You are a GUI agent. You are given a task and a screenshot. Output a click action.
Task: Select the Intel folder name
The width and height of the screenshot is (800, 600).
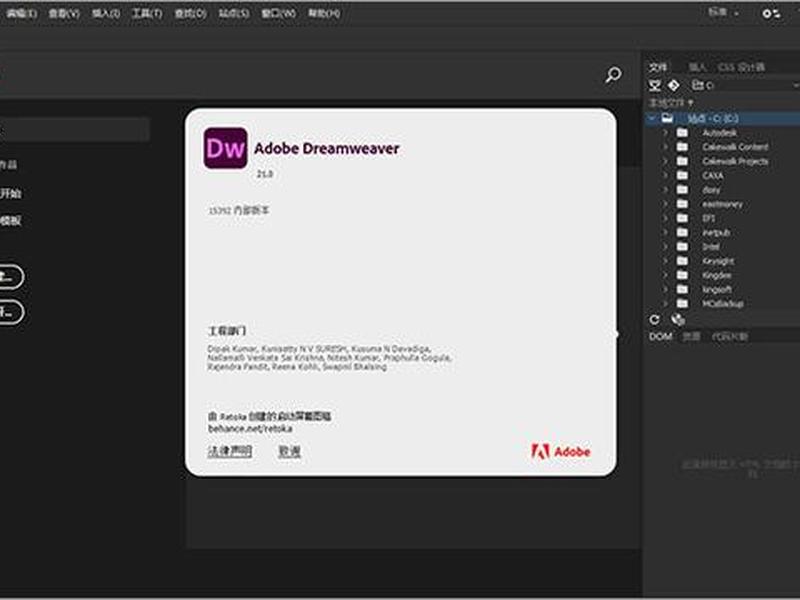point(711,246)
